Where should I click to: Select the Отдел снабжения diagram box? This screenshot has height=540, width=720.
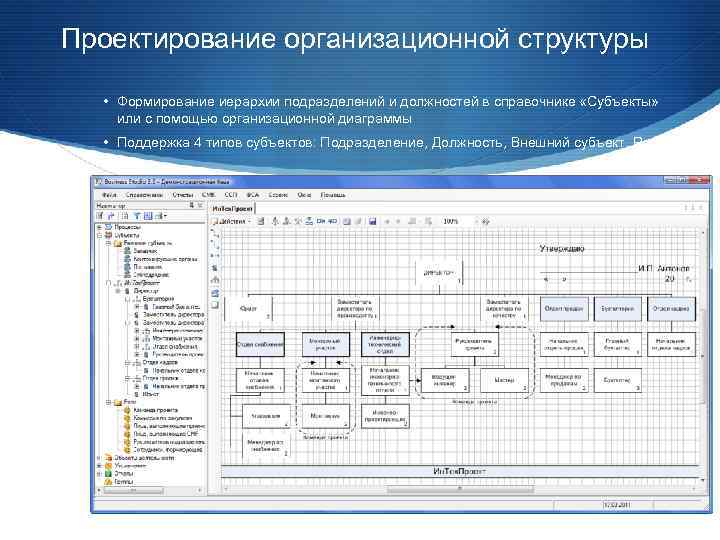point(260,344)
